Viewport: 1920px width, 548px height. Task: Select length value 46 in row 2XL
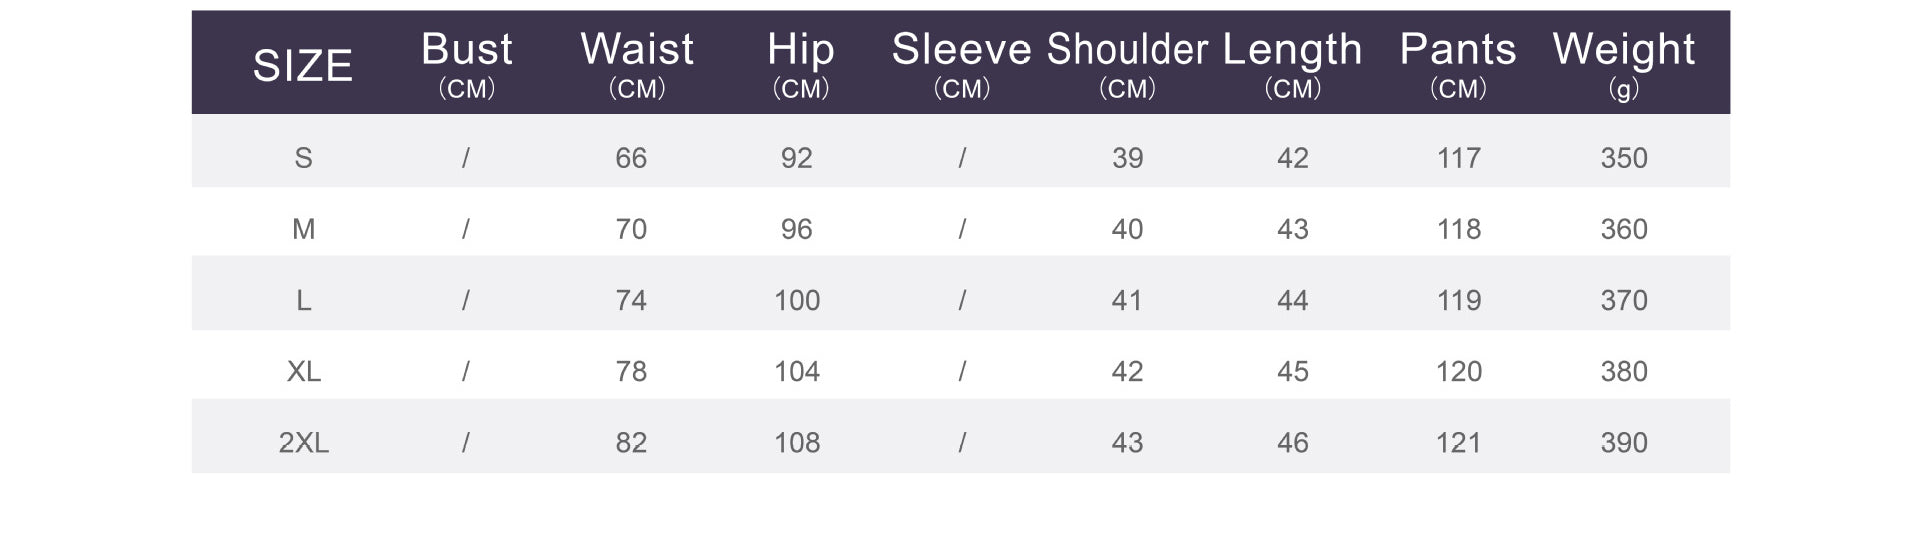pos(1293,442)
